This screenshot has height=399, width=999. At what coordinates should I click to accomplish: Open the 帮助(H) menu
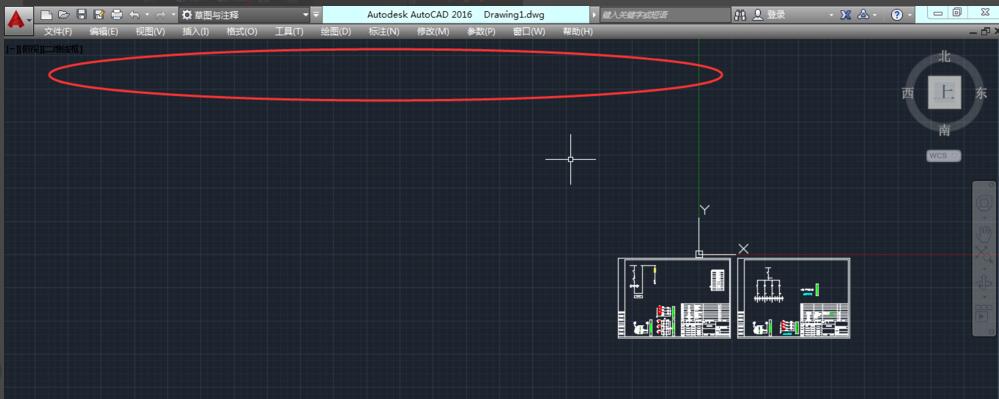[x=578, y=31]
